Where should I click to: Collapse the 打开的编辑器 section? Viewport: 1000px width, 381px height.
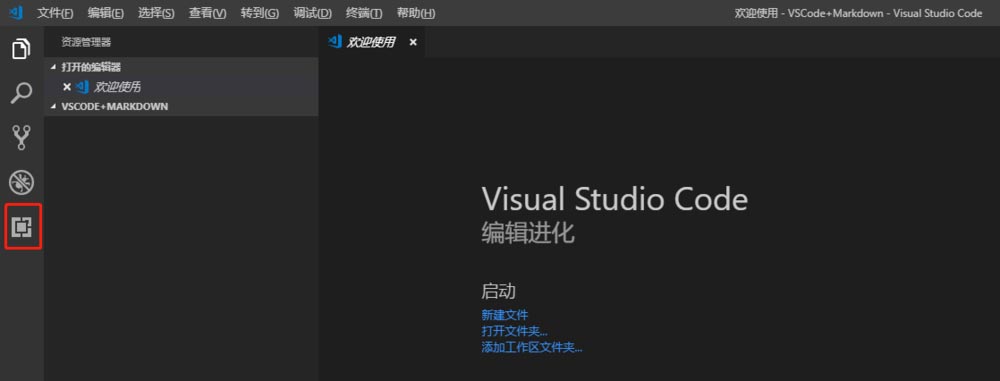pos(53,67)
